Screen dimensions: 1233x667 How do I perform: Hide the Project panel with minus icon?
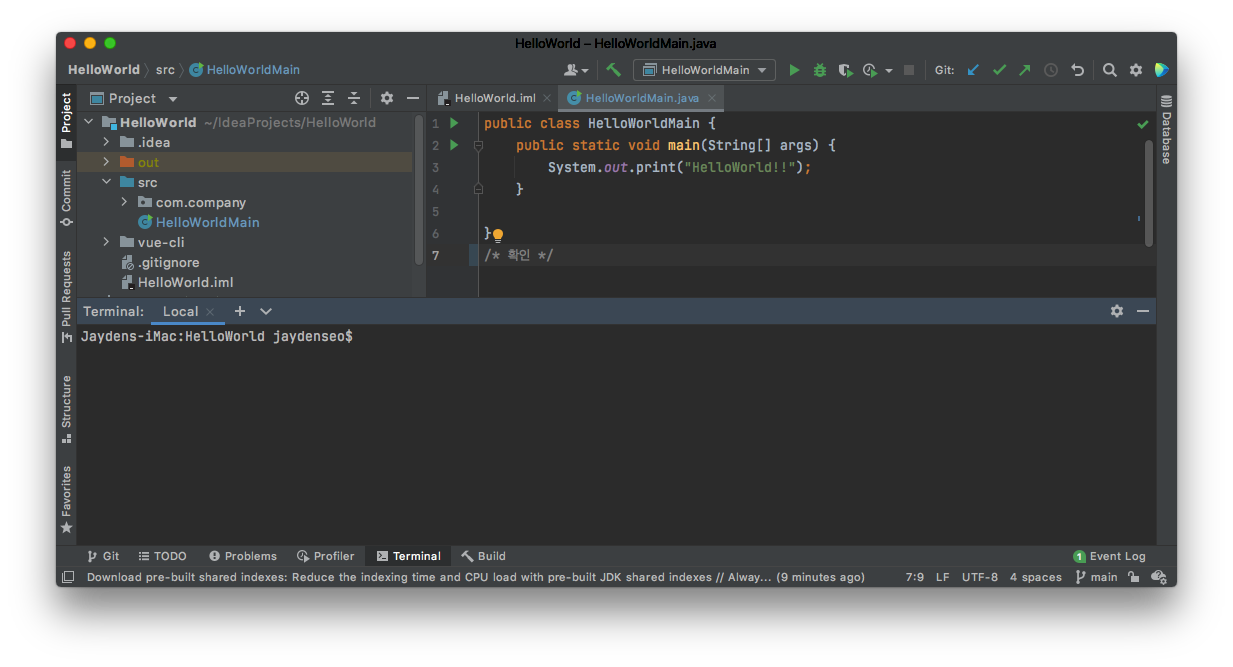(413, 98)
